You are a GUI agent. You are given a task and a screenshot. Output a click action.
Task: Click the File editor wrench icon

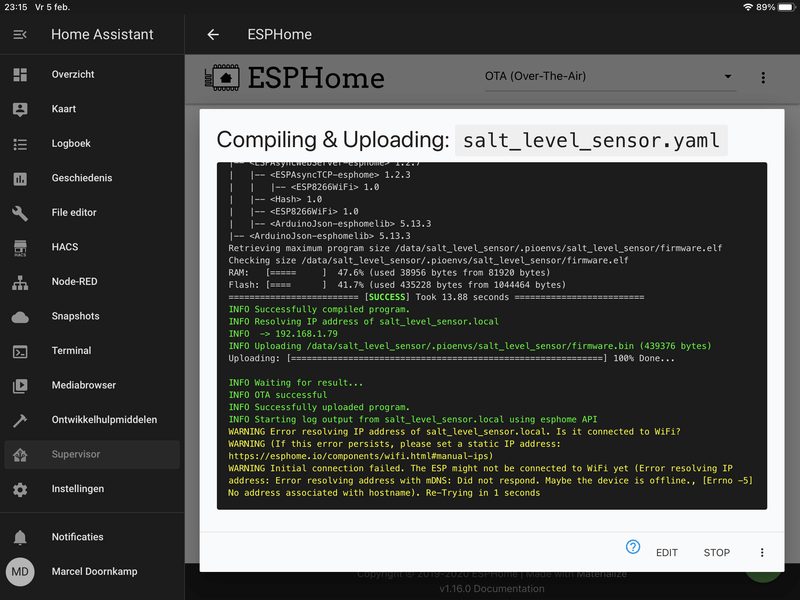pos(20,213)
